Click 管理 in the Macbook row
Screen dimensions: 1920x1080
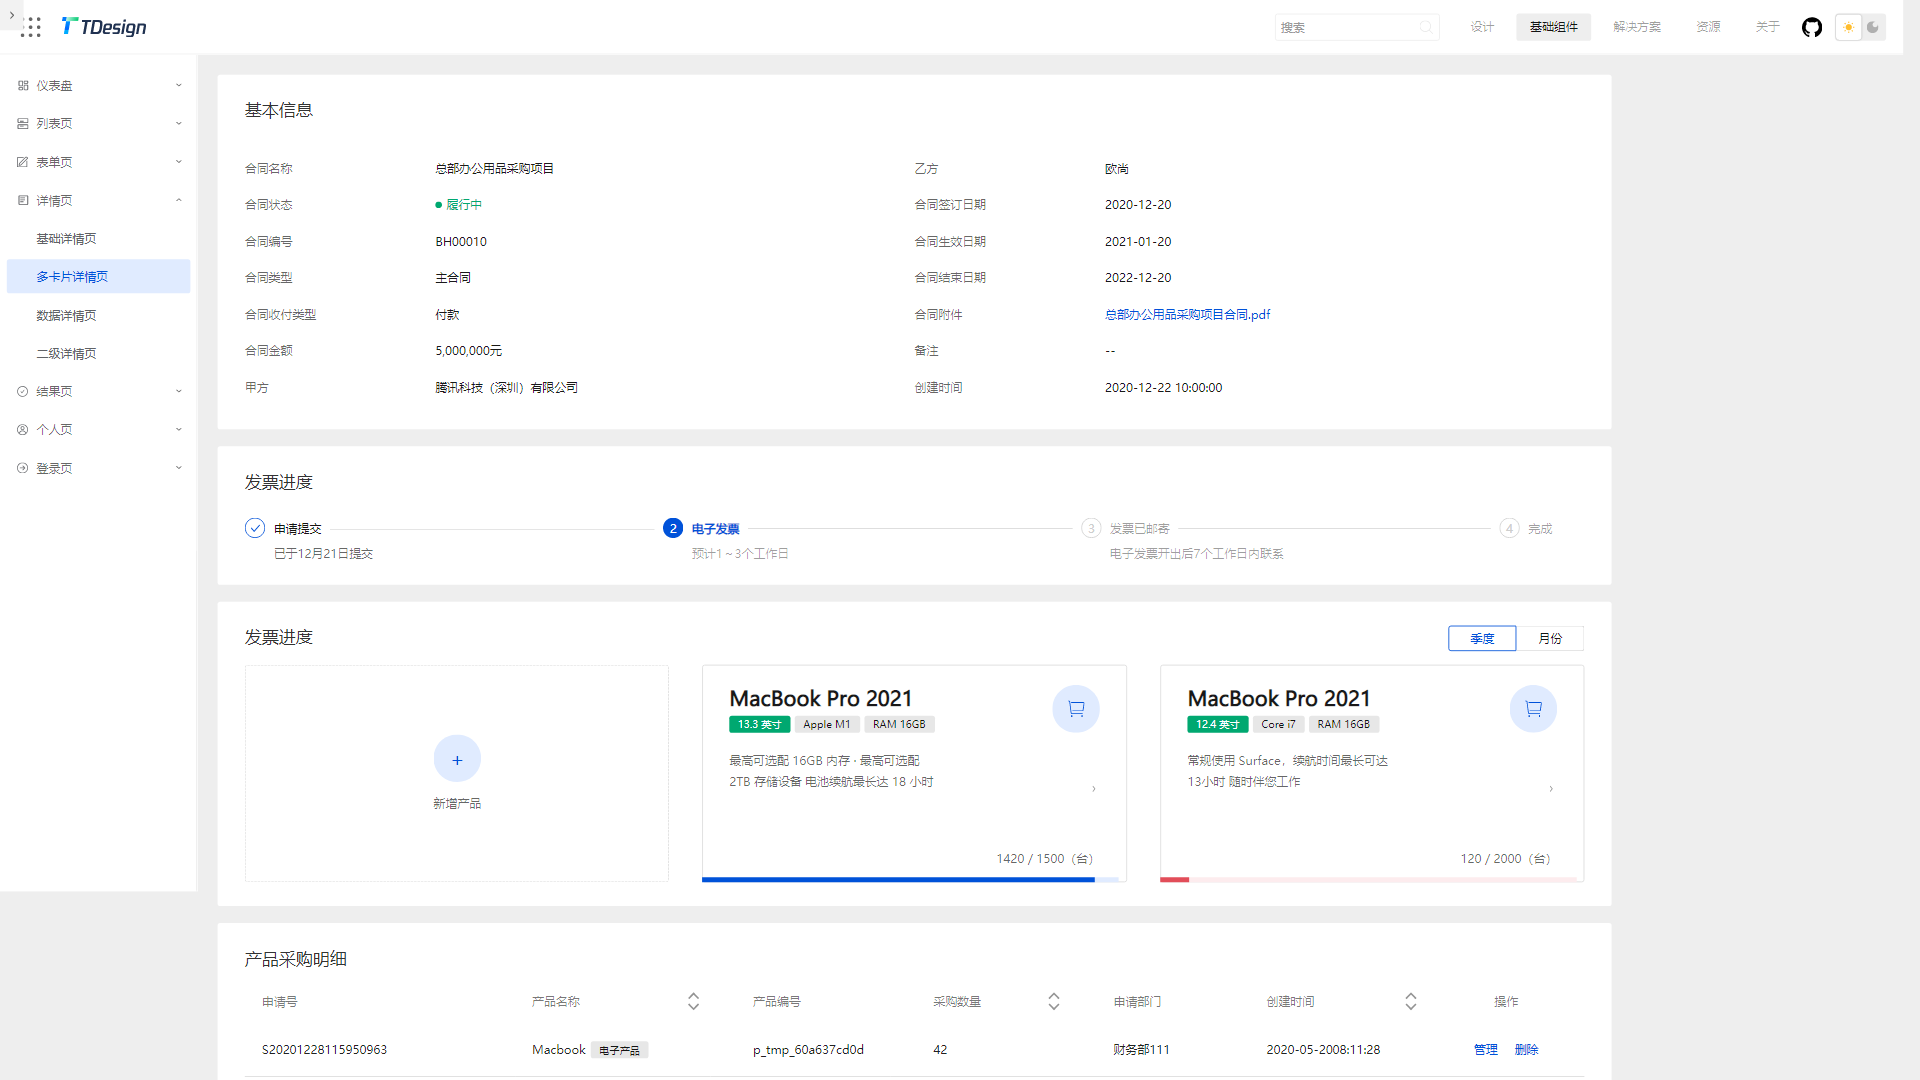tap(1485, 1050)
